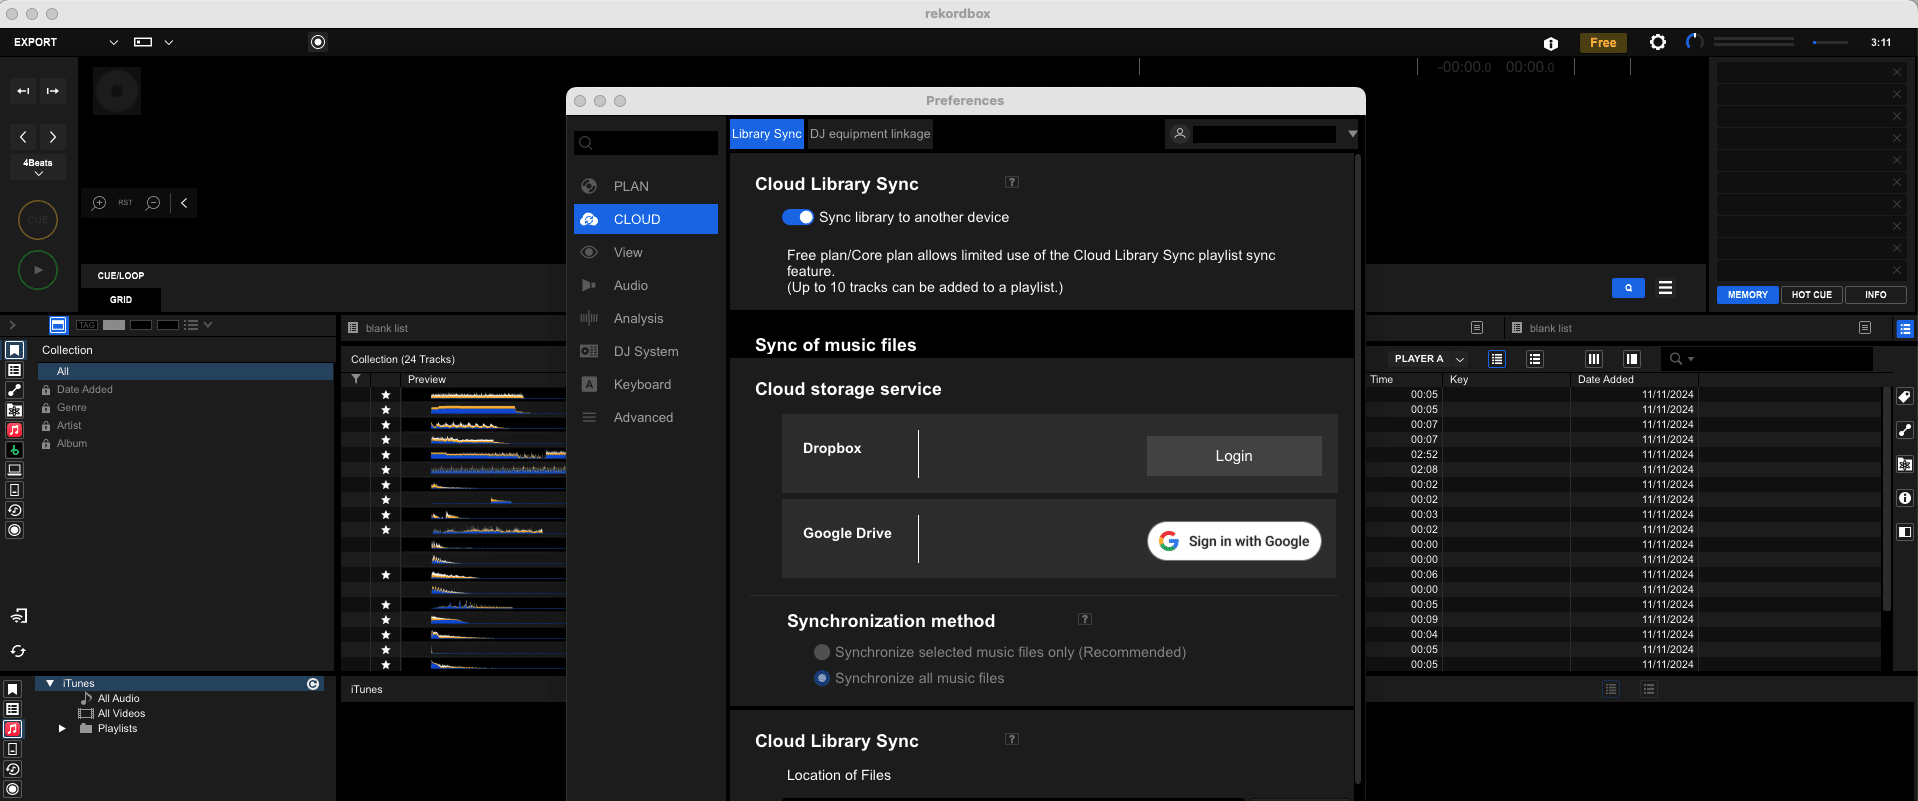The image size is (1918, 801).
Task: Click the record icon in top bar
Action: tap(318, 42)
